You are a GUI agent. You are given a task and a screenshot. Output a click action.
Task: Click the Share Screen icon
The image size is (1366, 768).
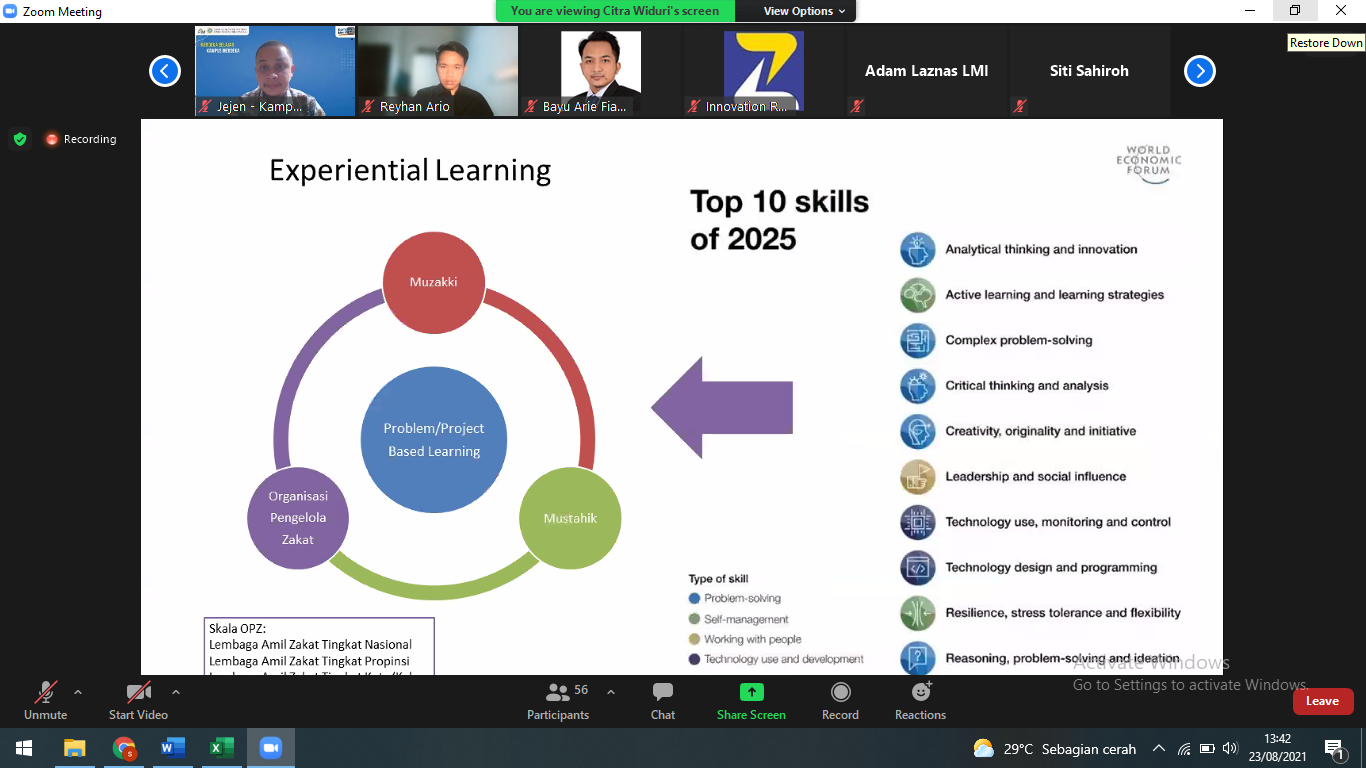click(x=751, y=692)
